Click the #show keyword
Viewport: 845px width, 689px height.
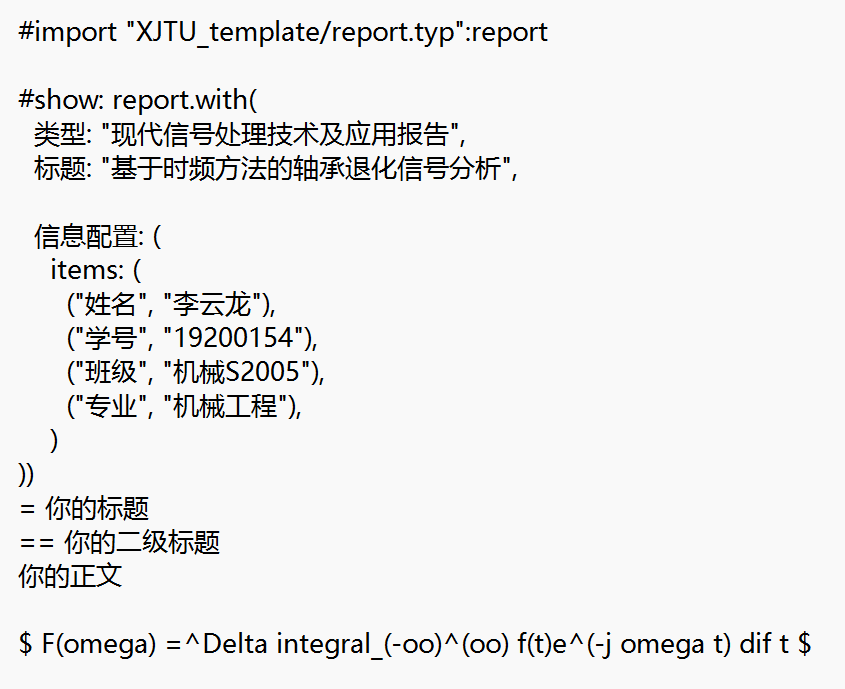click(x=62, y=100)
